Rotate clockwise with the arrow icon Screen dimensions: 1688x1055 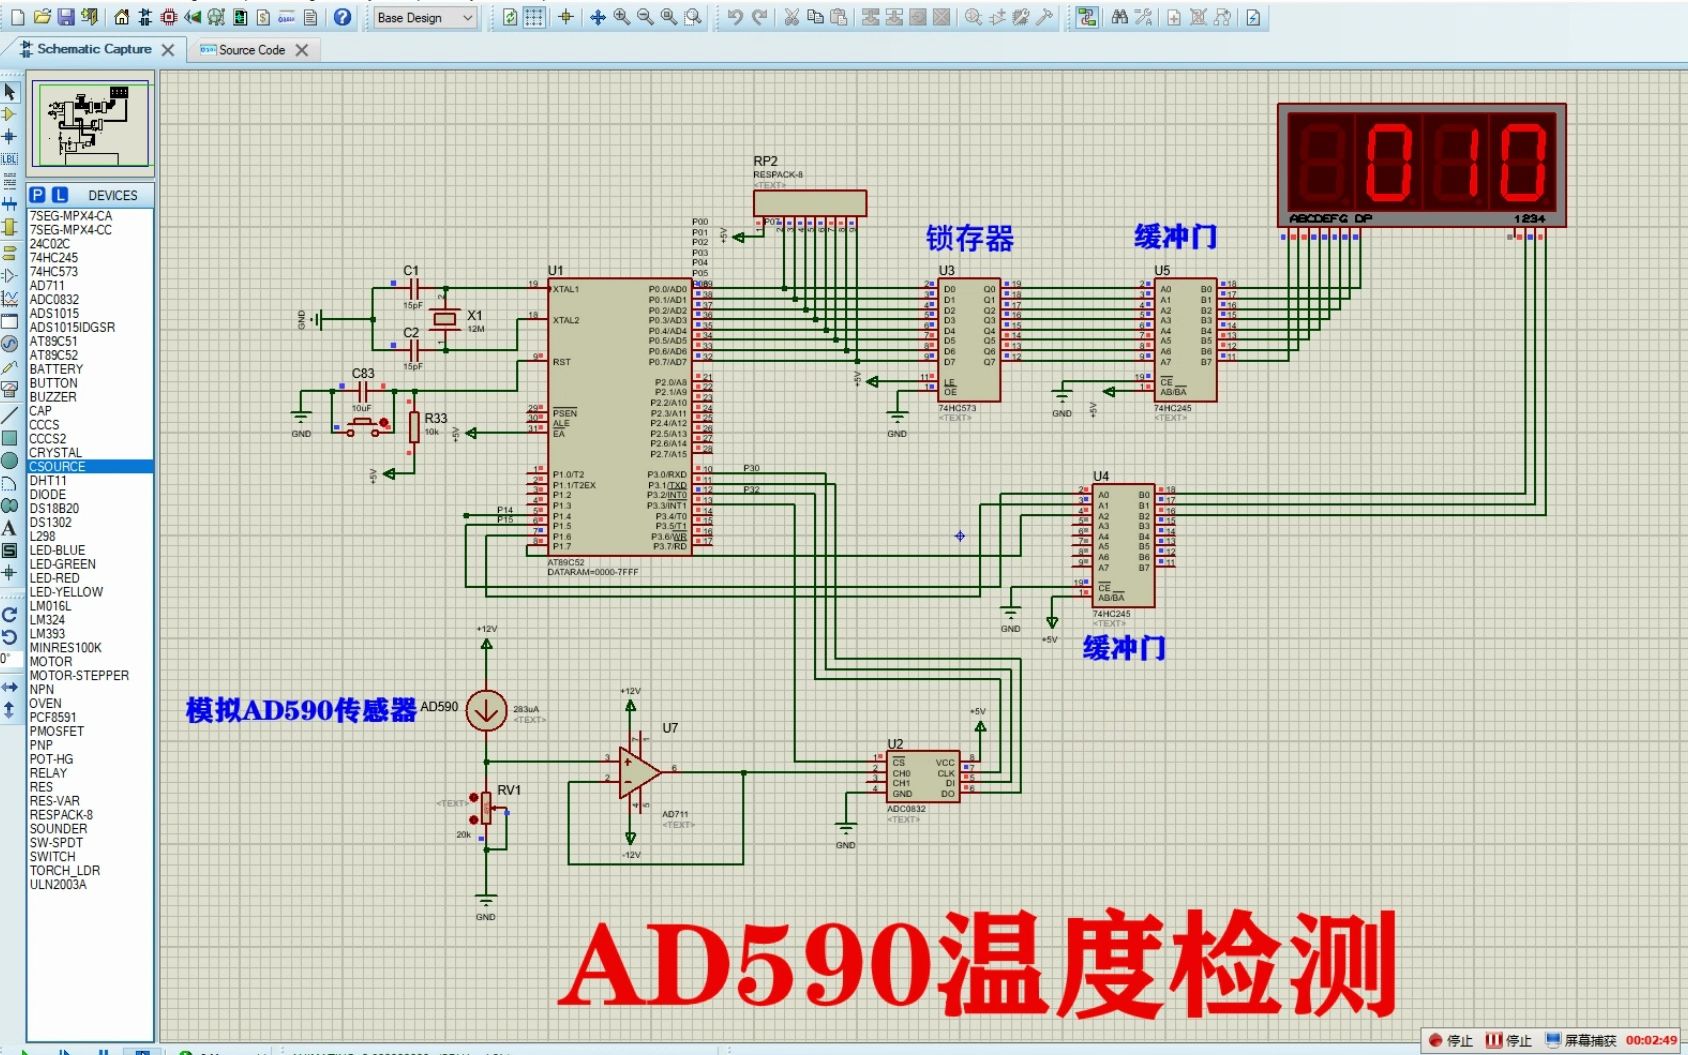click(10, 615)
